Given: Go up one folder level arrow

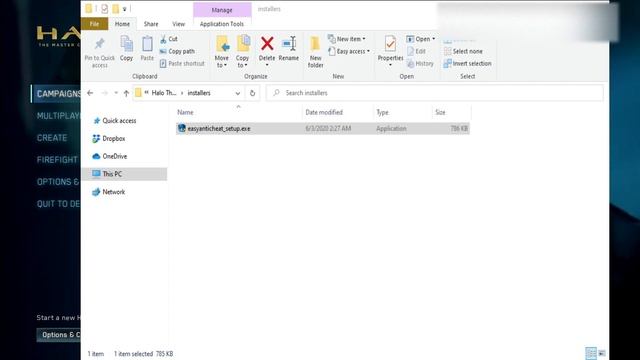Looking at the screenshot, I should coord(126,93).
